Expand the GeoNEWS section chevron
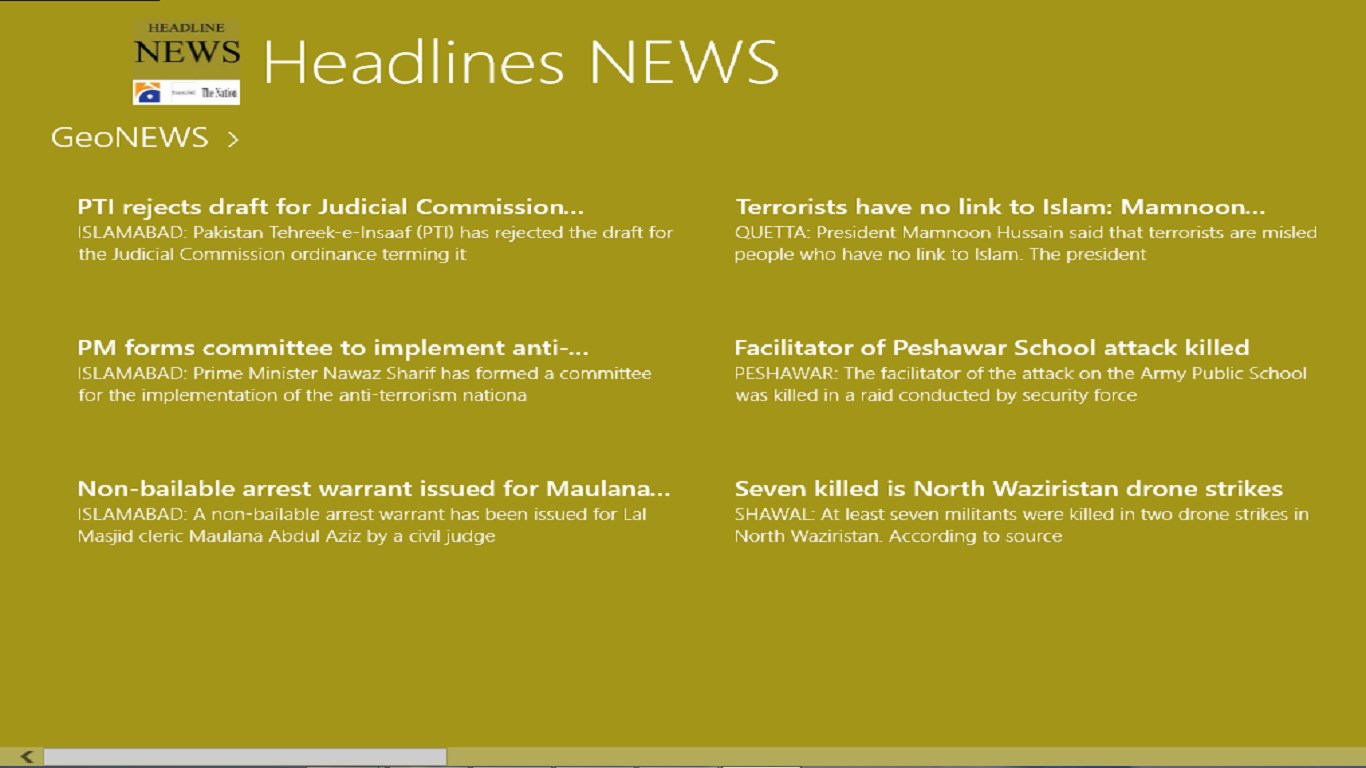Screen dimensions: 1366x768 (x=231, y=139)
